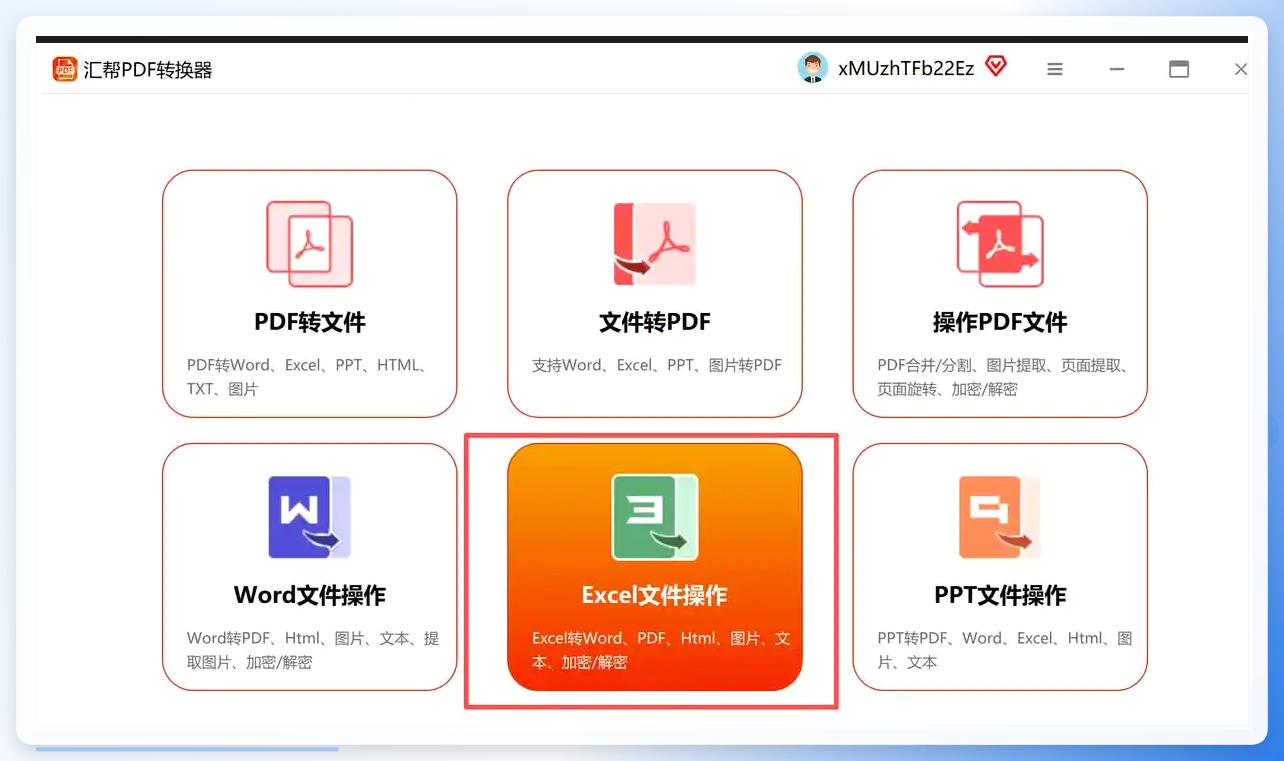The height and width of the screenshot is (761, 1284).
Task: Select the Word文件操作 blue W icon
Action: pyautogui.click(x=310, y=517)
